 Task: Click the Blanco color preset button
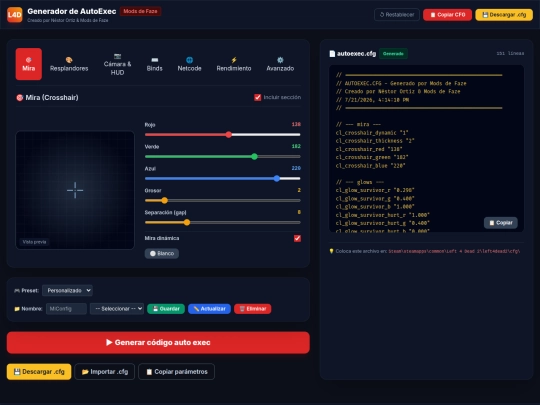tap(162, 253)
